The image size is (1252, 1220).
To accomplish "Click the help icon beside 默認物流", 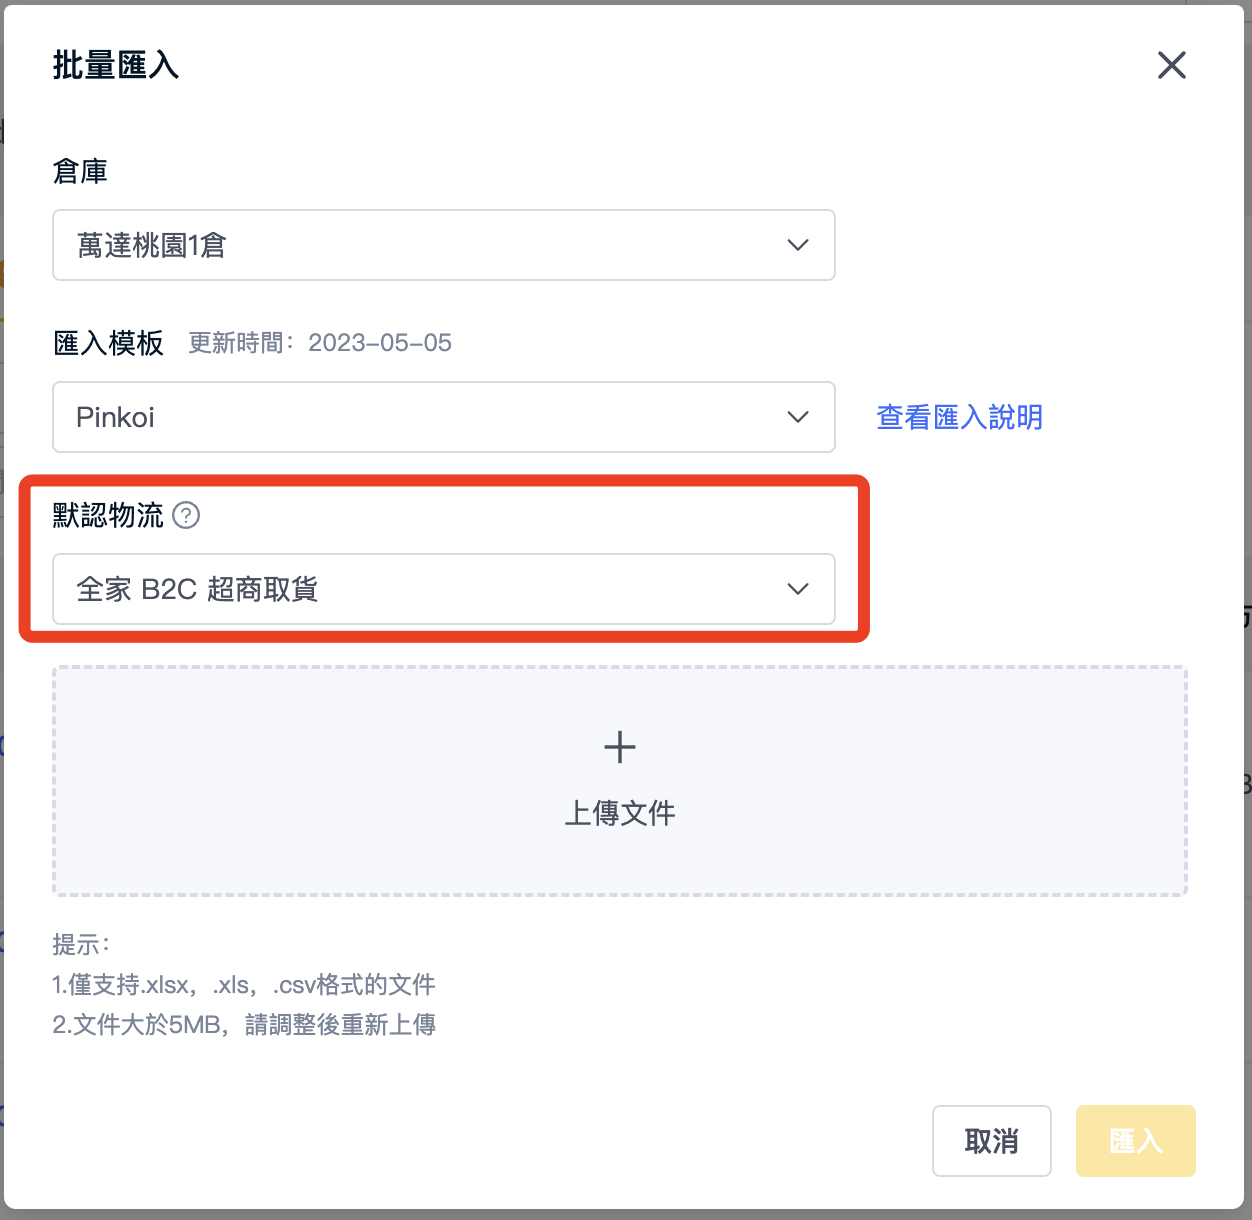I will click(x=186, y=515).
